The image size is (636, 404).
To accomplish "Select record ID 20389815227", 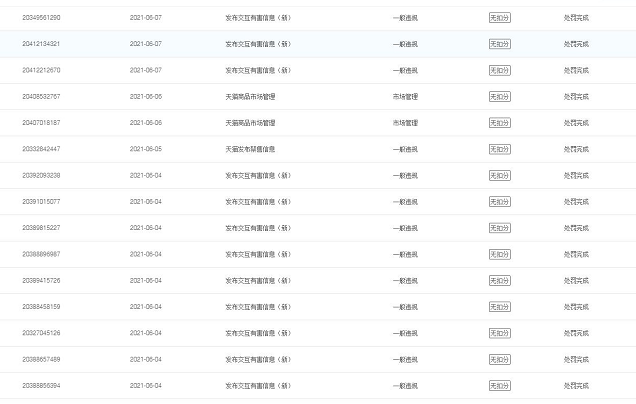I will coord(41,228).
